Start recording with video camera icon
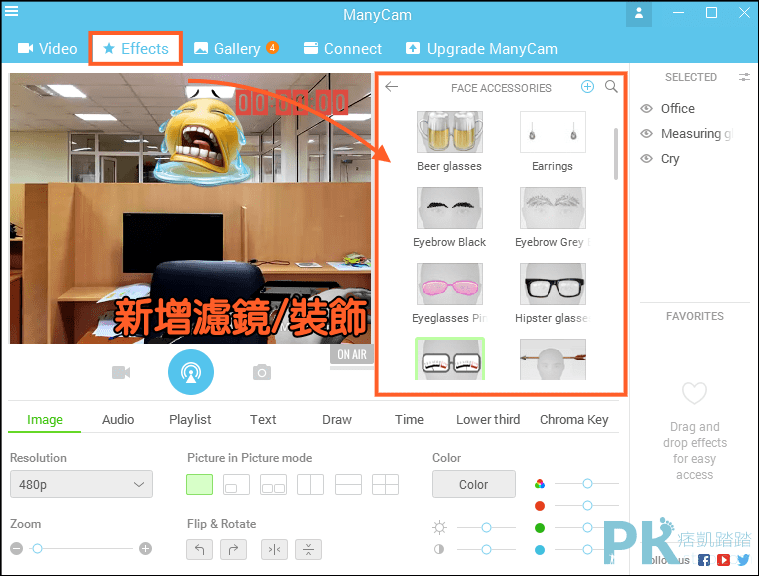 (121, 372)
